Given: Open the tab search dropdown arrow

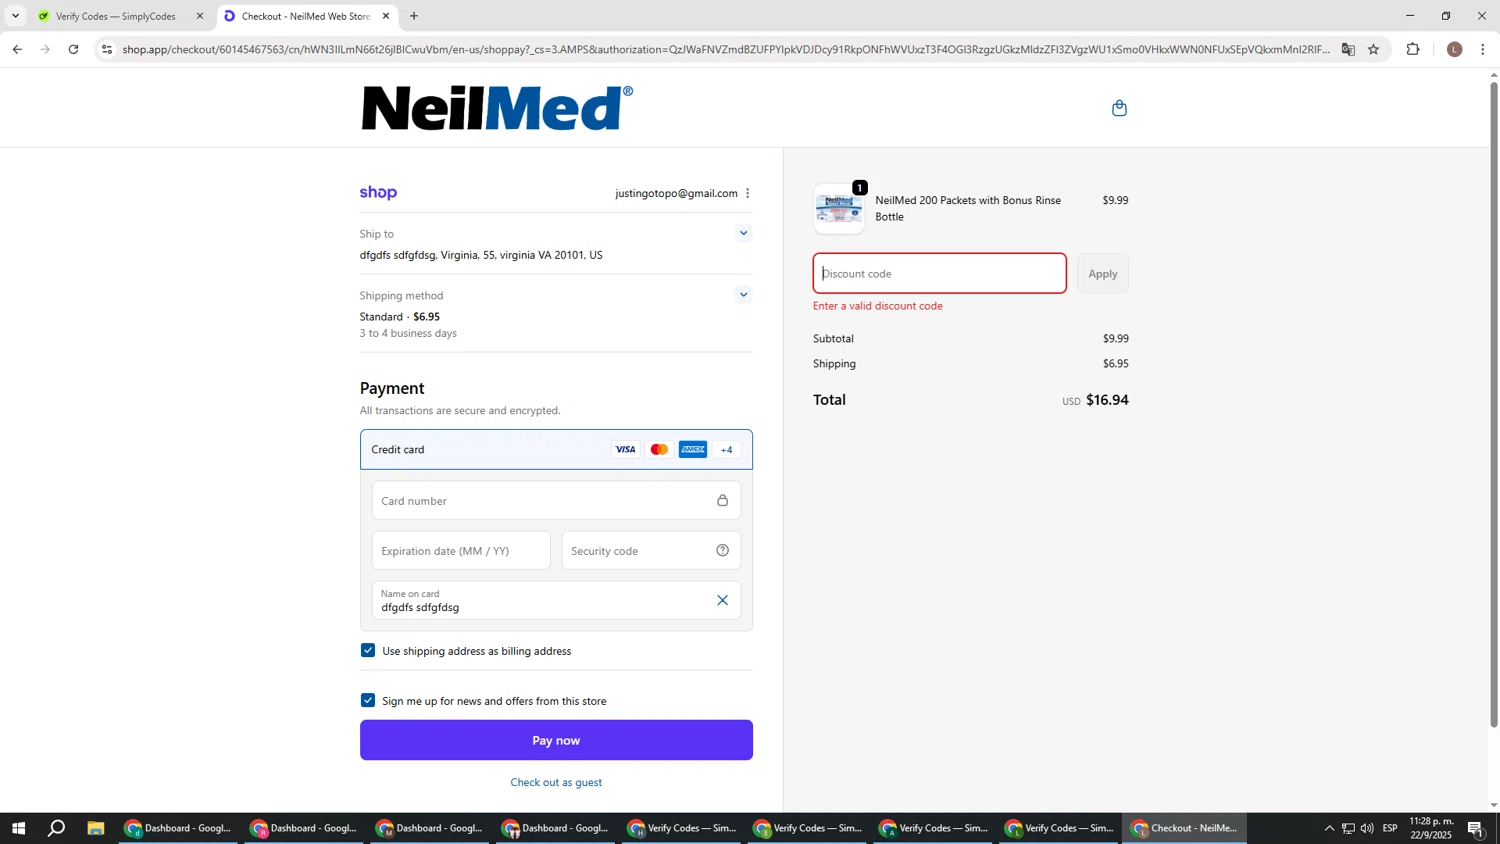Looking at the screenshot, I should (x=15, y=16).
